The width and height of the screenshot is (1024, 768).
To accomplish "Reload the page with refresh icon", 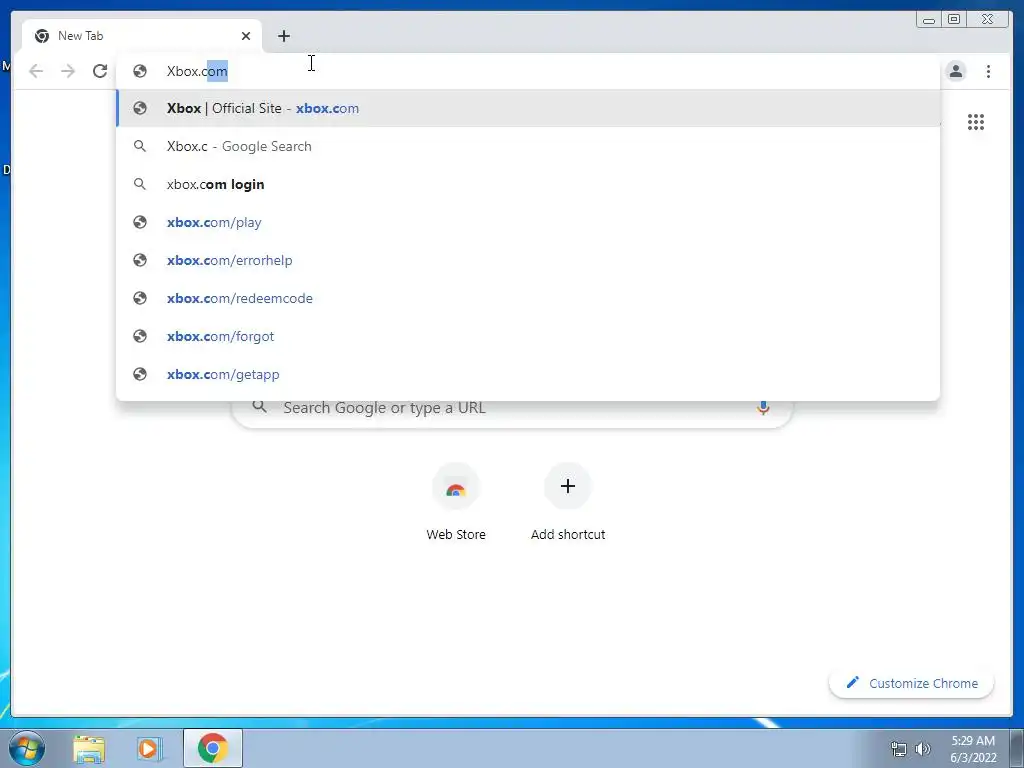I will (x=100, y=71).
